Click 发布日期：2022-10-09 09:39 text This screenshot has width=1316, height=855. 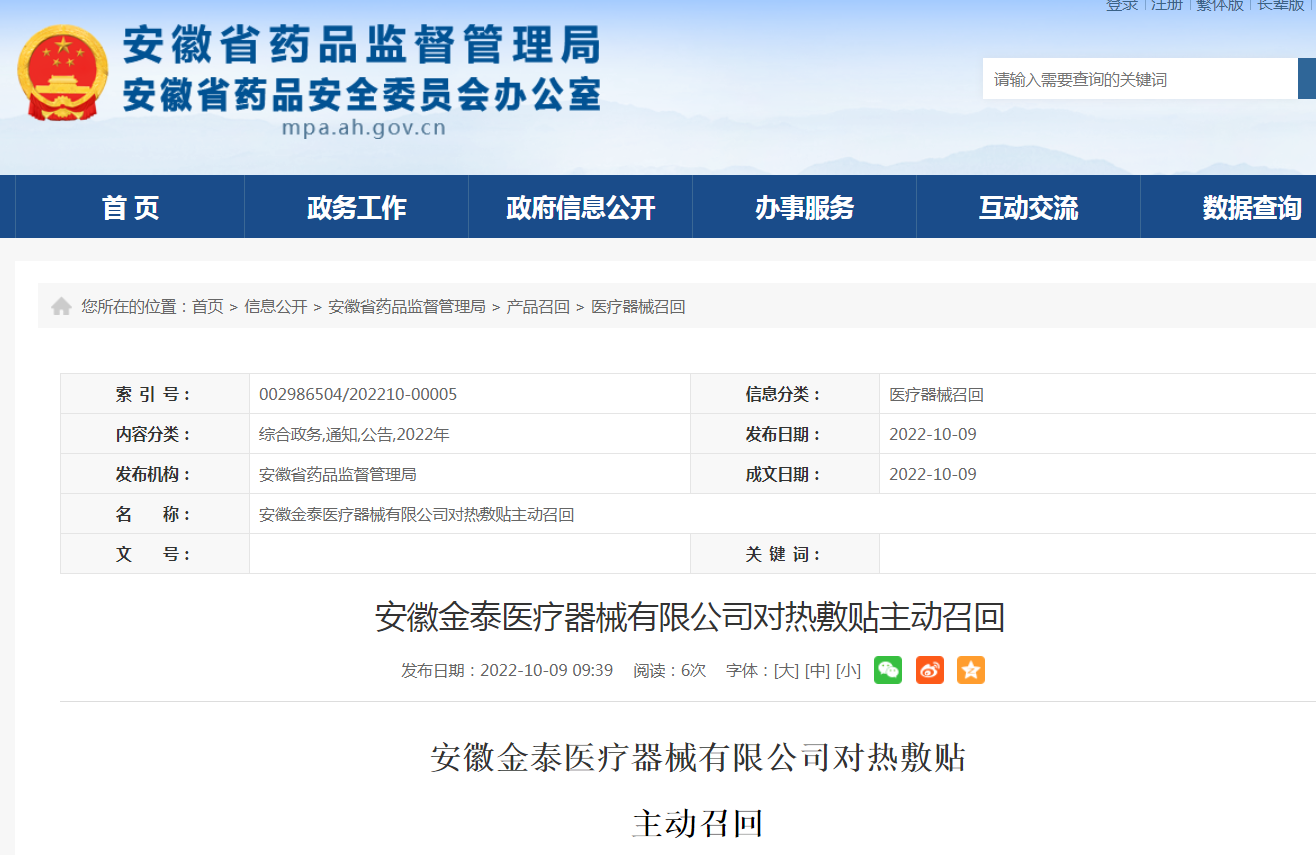click(507, 670)
